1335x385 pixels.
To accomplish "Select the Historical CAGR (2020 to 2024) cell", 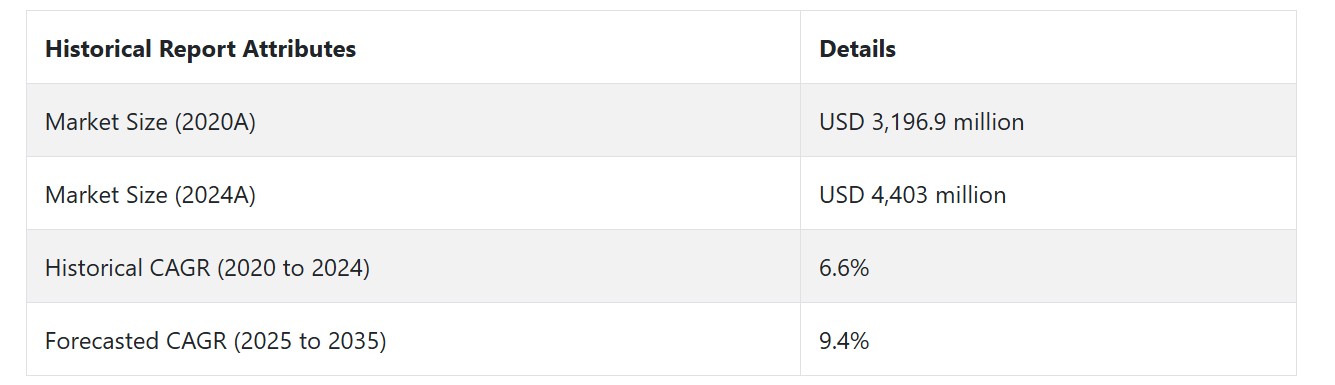I will (413, 267).
